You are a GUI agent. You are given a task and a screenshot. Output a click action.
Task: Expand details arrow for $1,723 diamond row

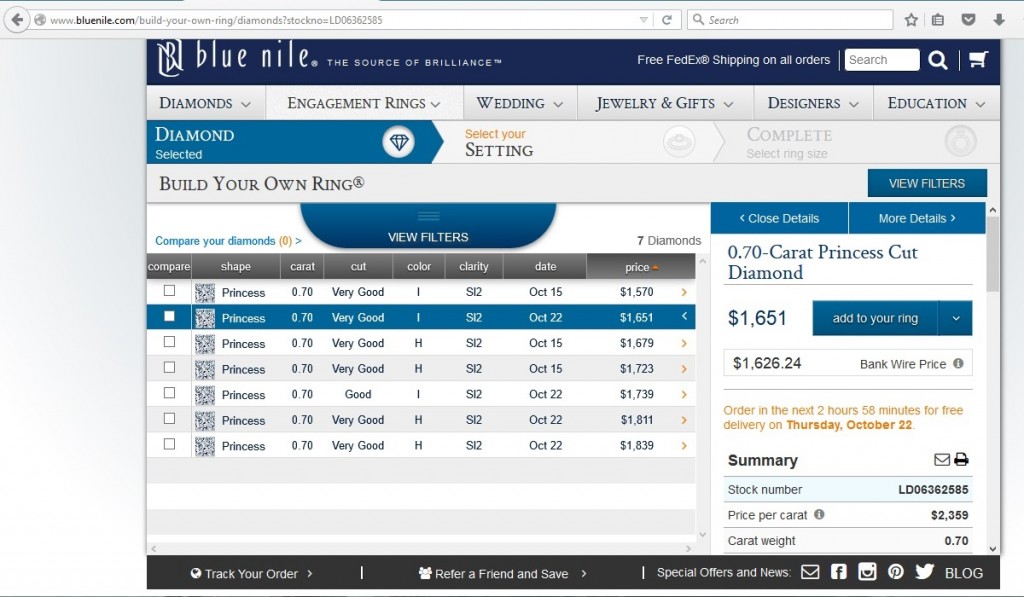pos(684,369)
